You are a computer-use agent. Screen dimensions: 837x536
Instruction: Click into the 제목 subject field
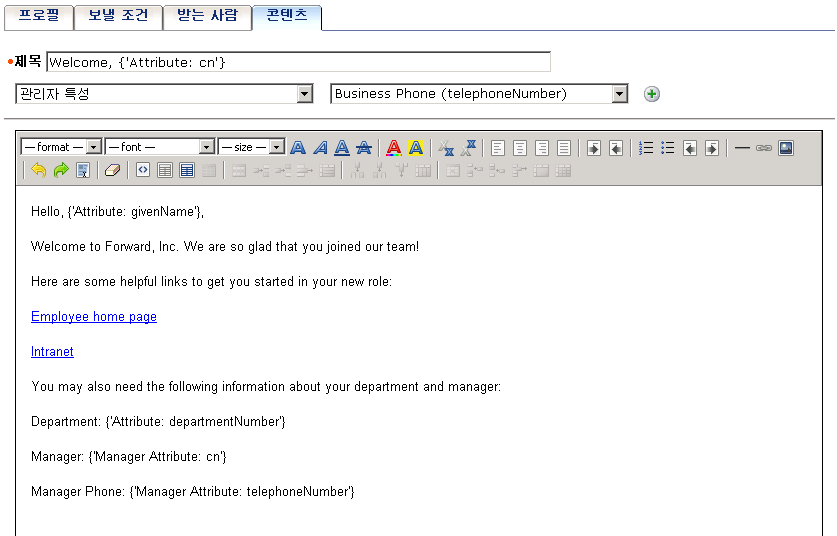(x=298, y=62)
